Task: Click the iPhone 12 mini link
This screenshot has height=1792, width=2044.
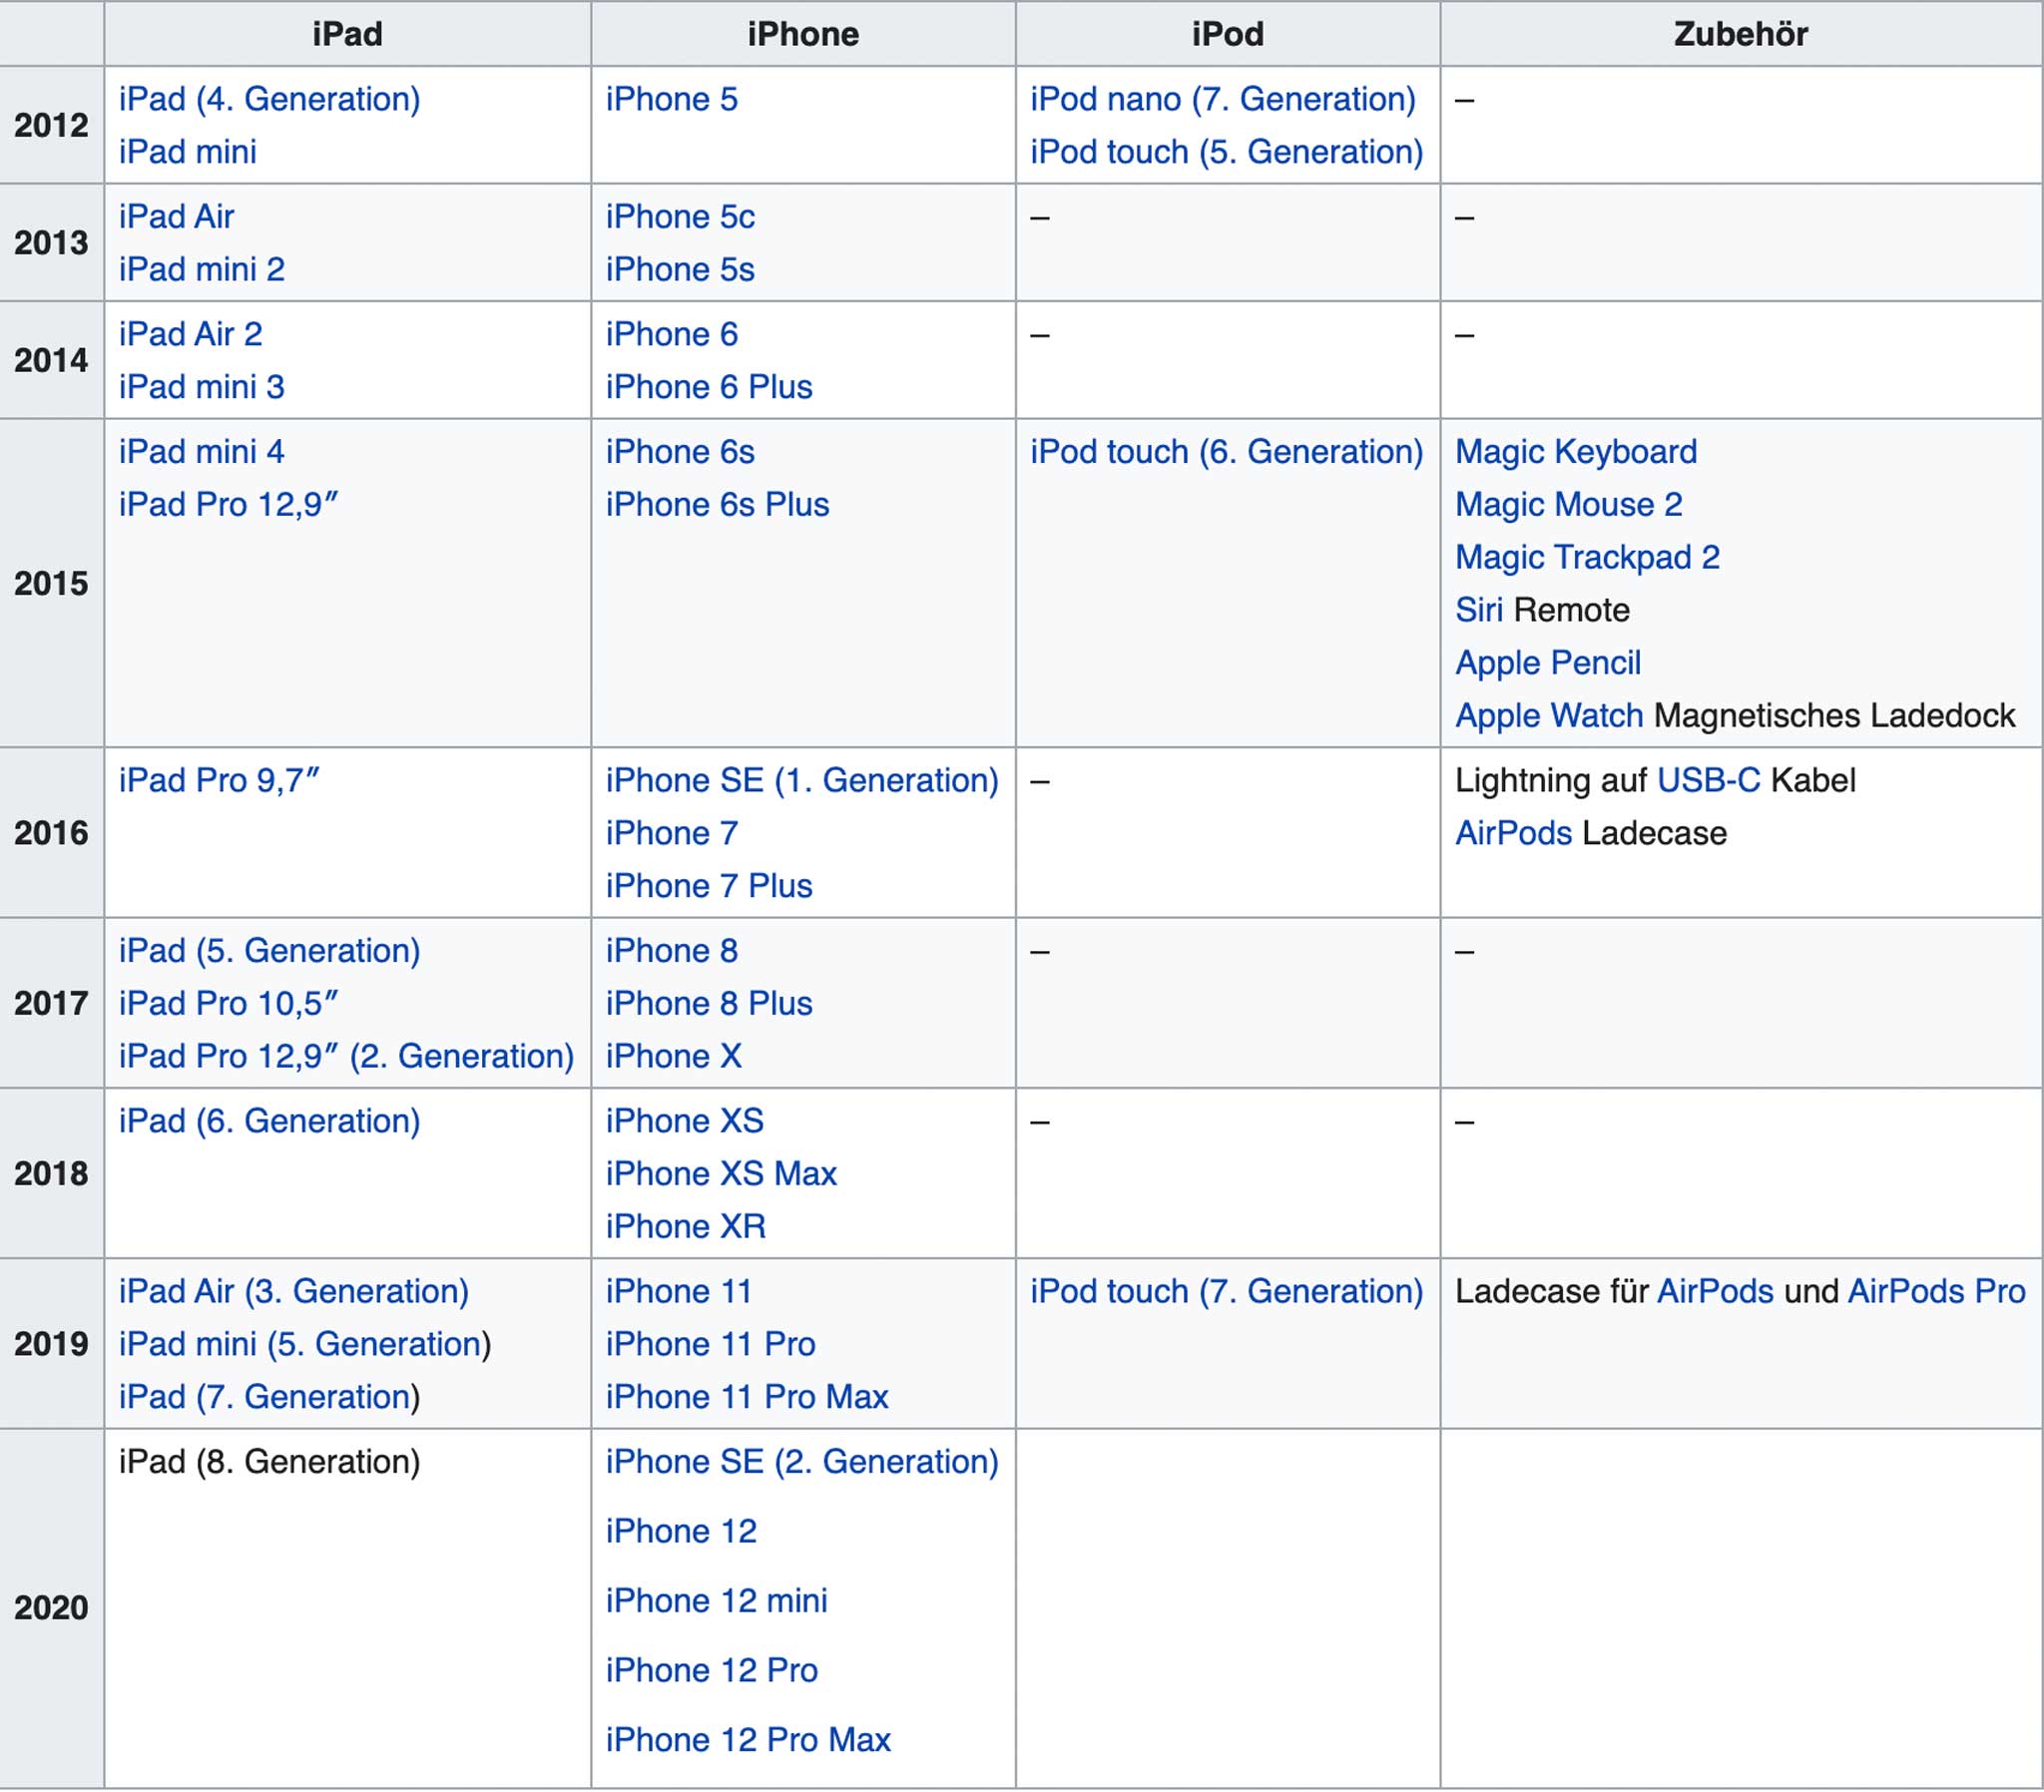Action: [716, 1601]
